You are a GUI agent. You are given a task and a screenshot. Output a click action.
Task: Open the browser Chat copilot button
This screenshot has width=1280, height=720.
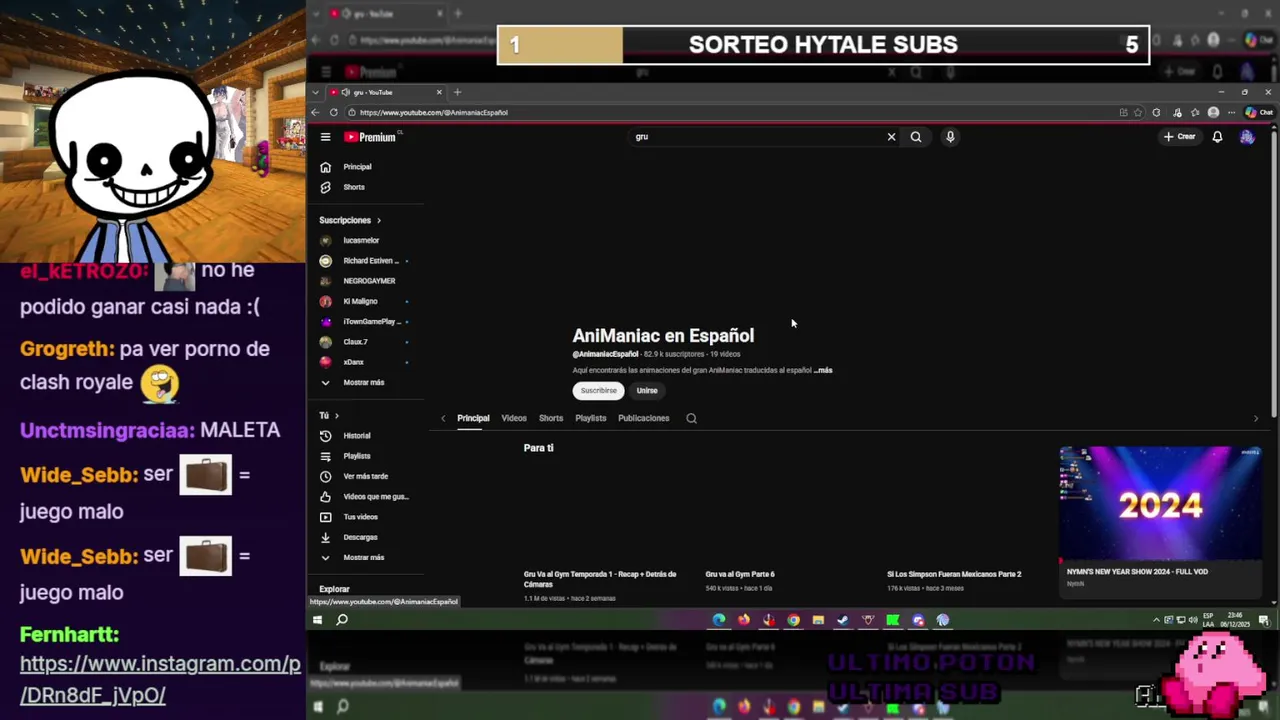pos(1258,112)
